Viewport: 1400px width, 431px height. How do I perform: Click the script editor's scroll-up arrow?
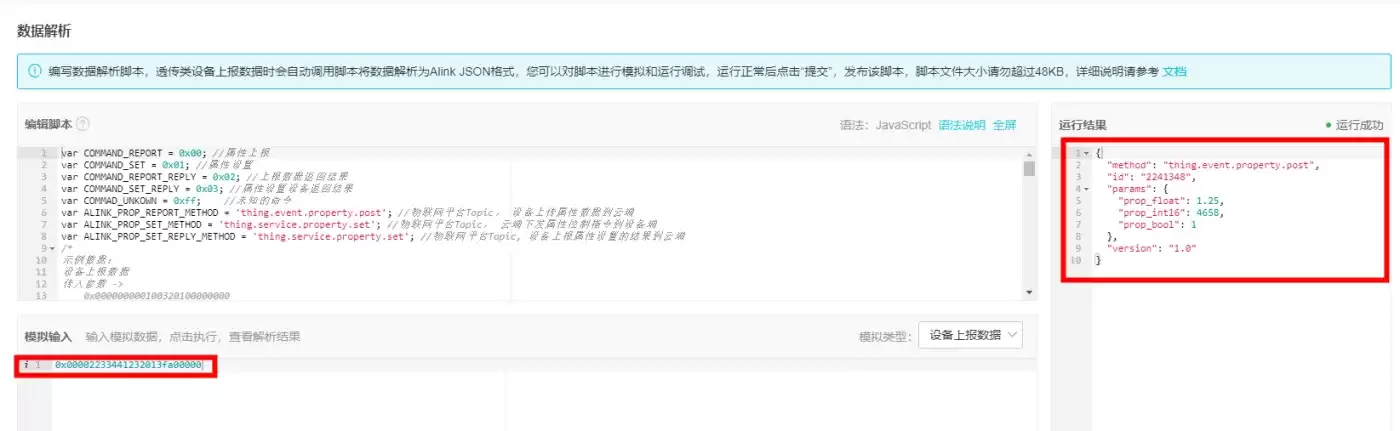click(x=1029, y=154)
